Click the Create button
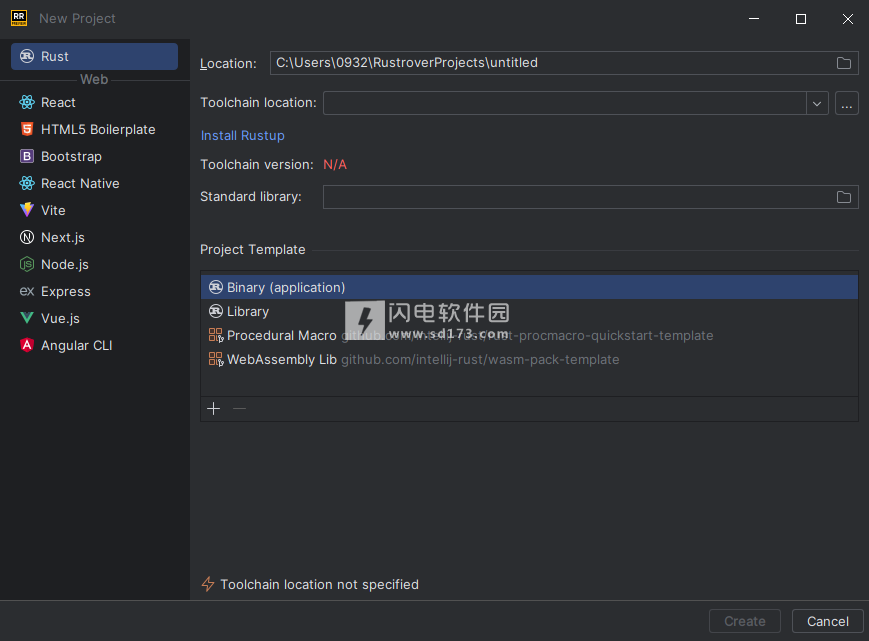Viewport: 869px width, 641px height. (x=745, y=622)
